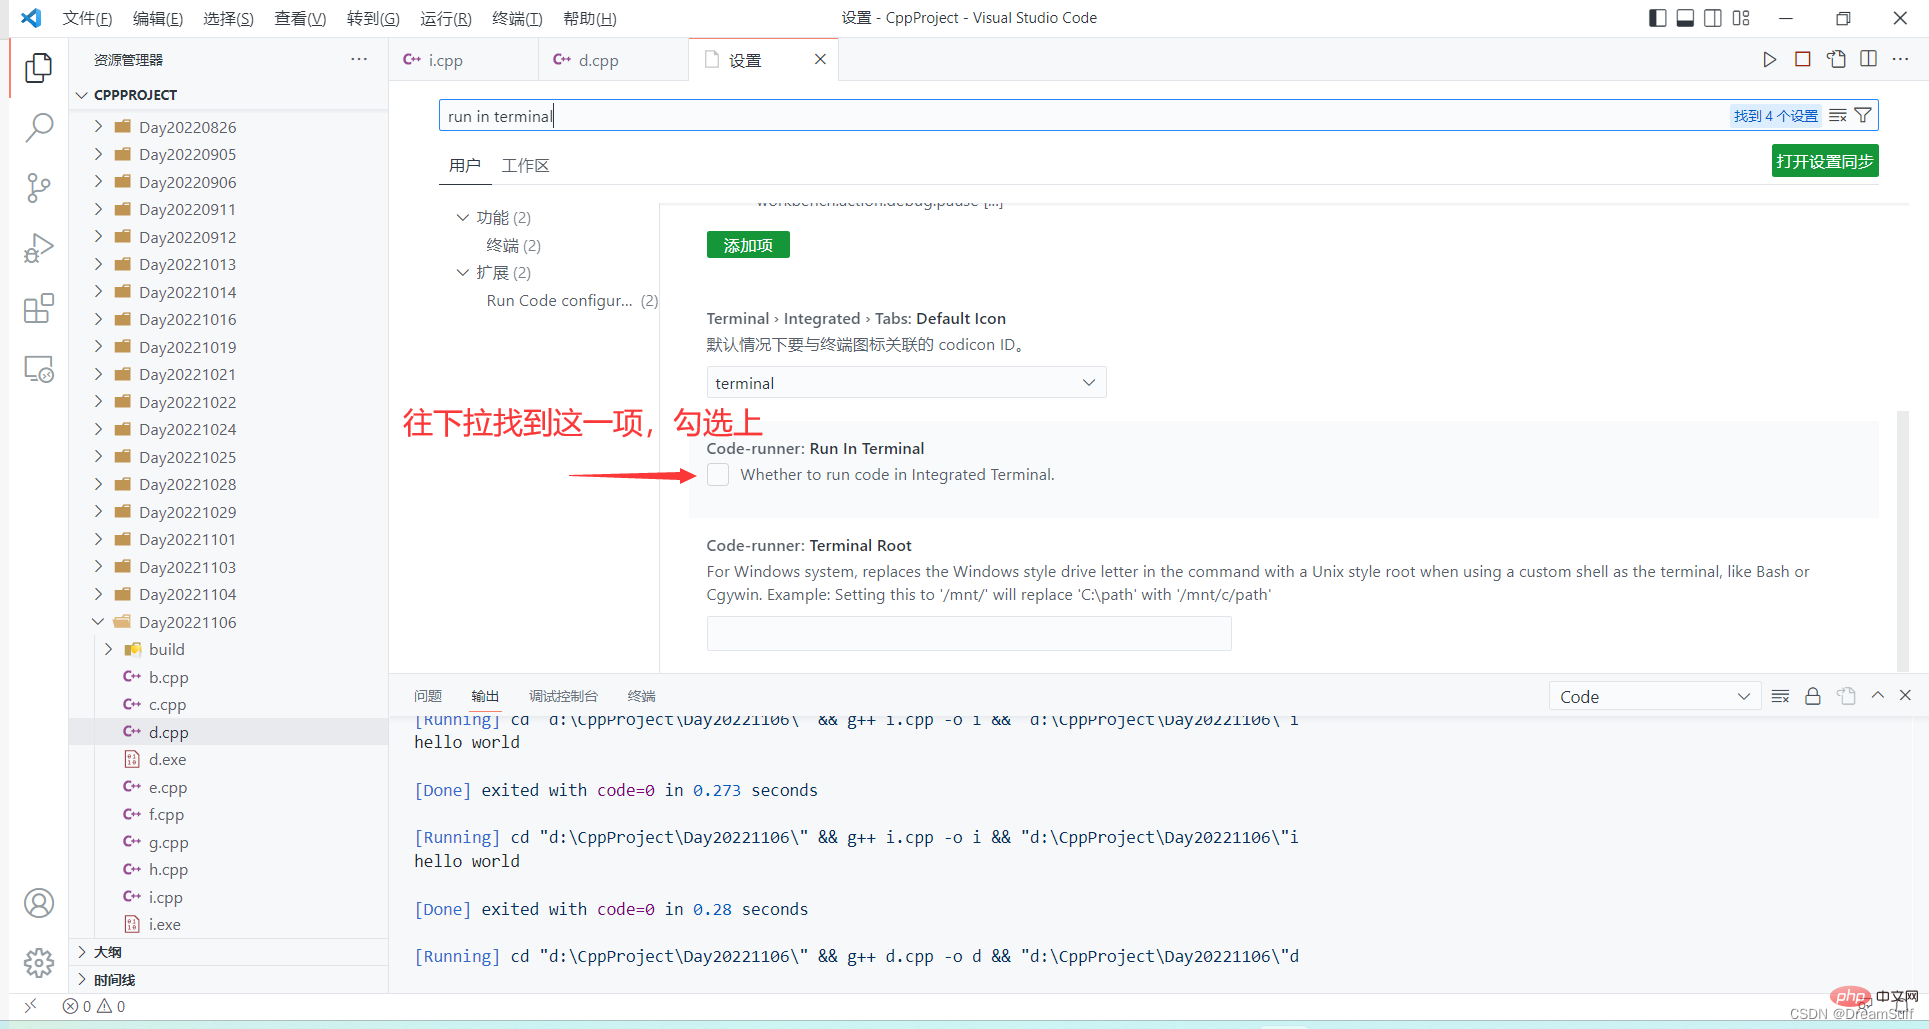Viewport: 1929px width, 1029px height.
Task: Click the Run Code play icon
Action: pos(1769,60)
